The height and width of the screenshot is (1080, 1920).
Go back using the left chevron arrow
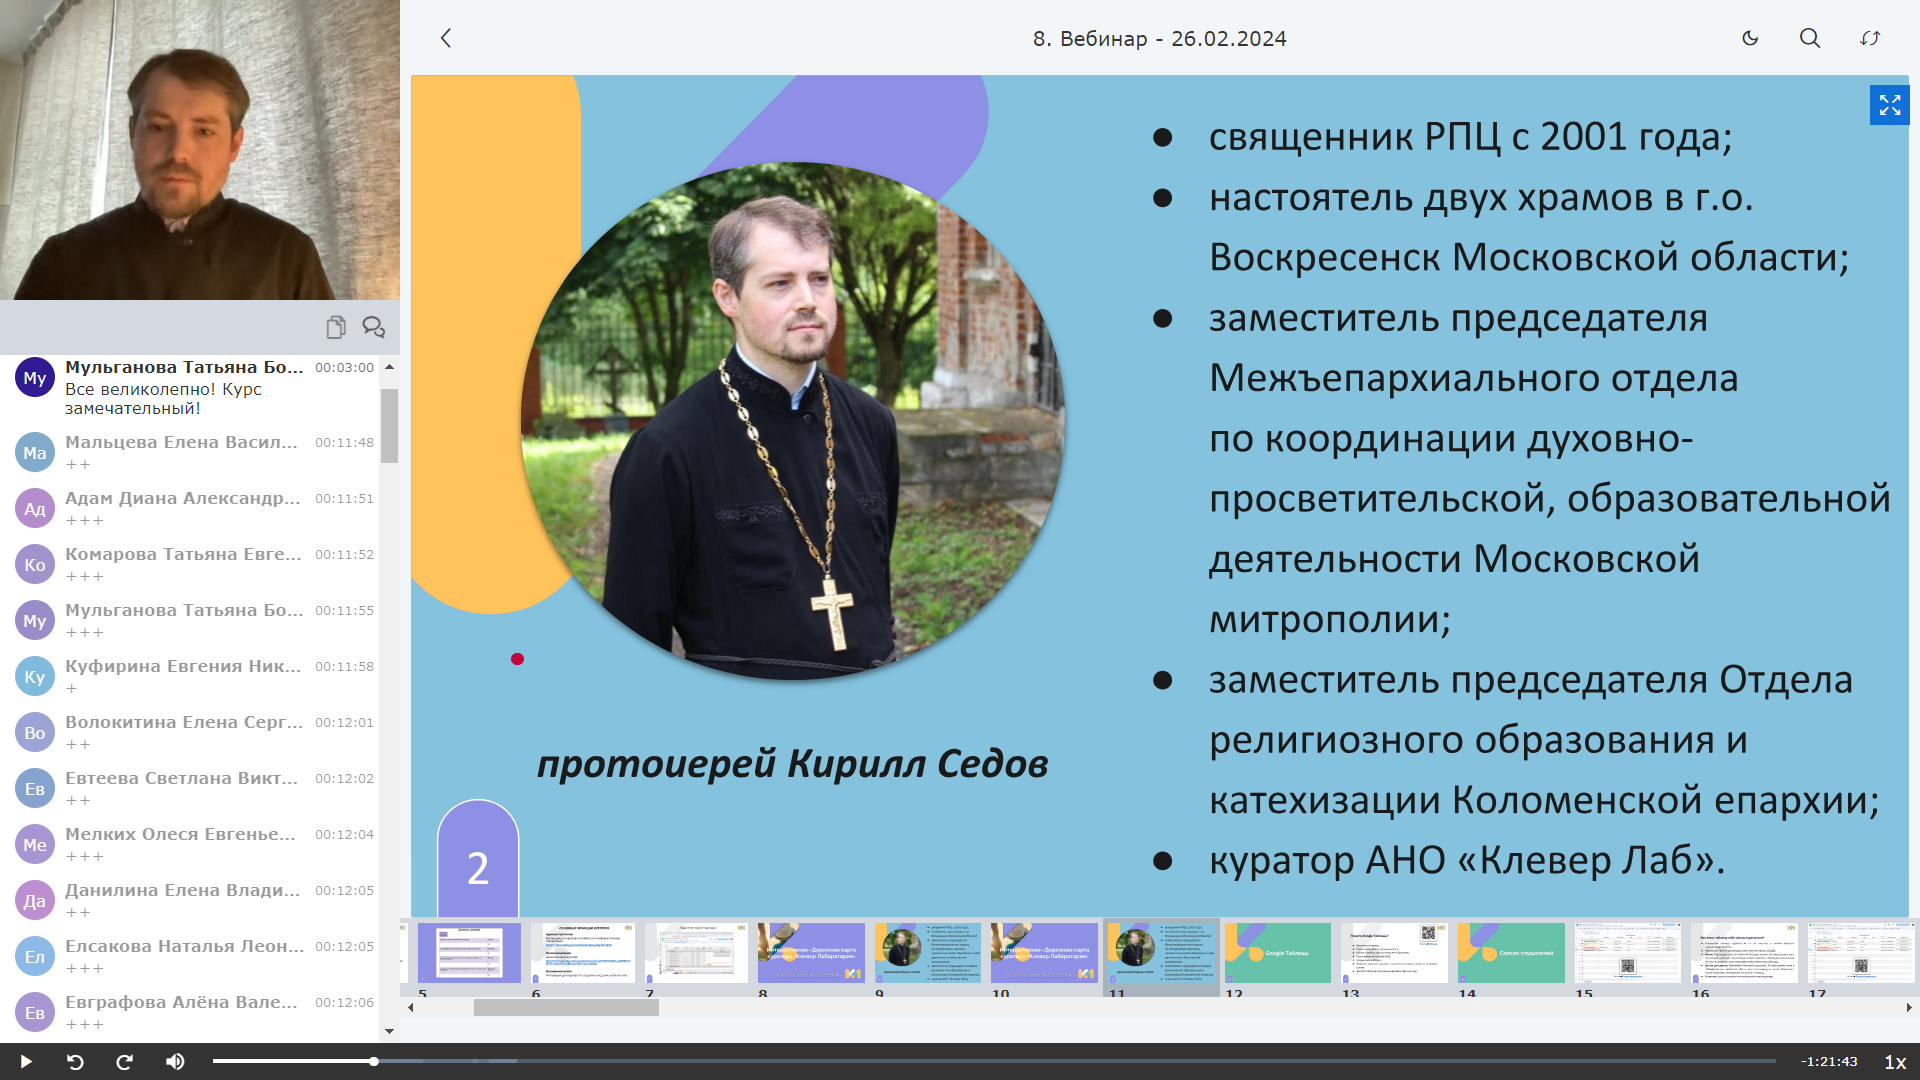446,38
